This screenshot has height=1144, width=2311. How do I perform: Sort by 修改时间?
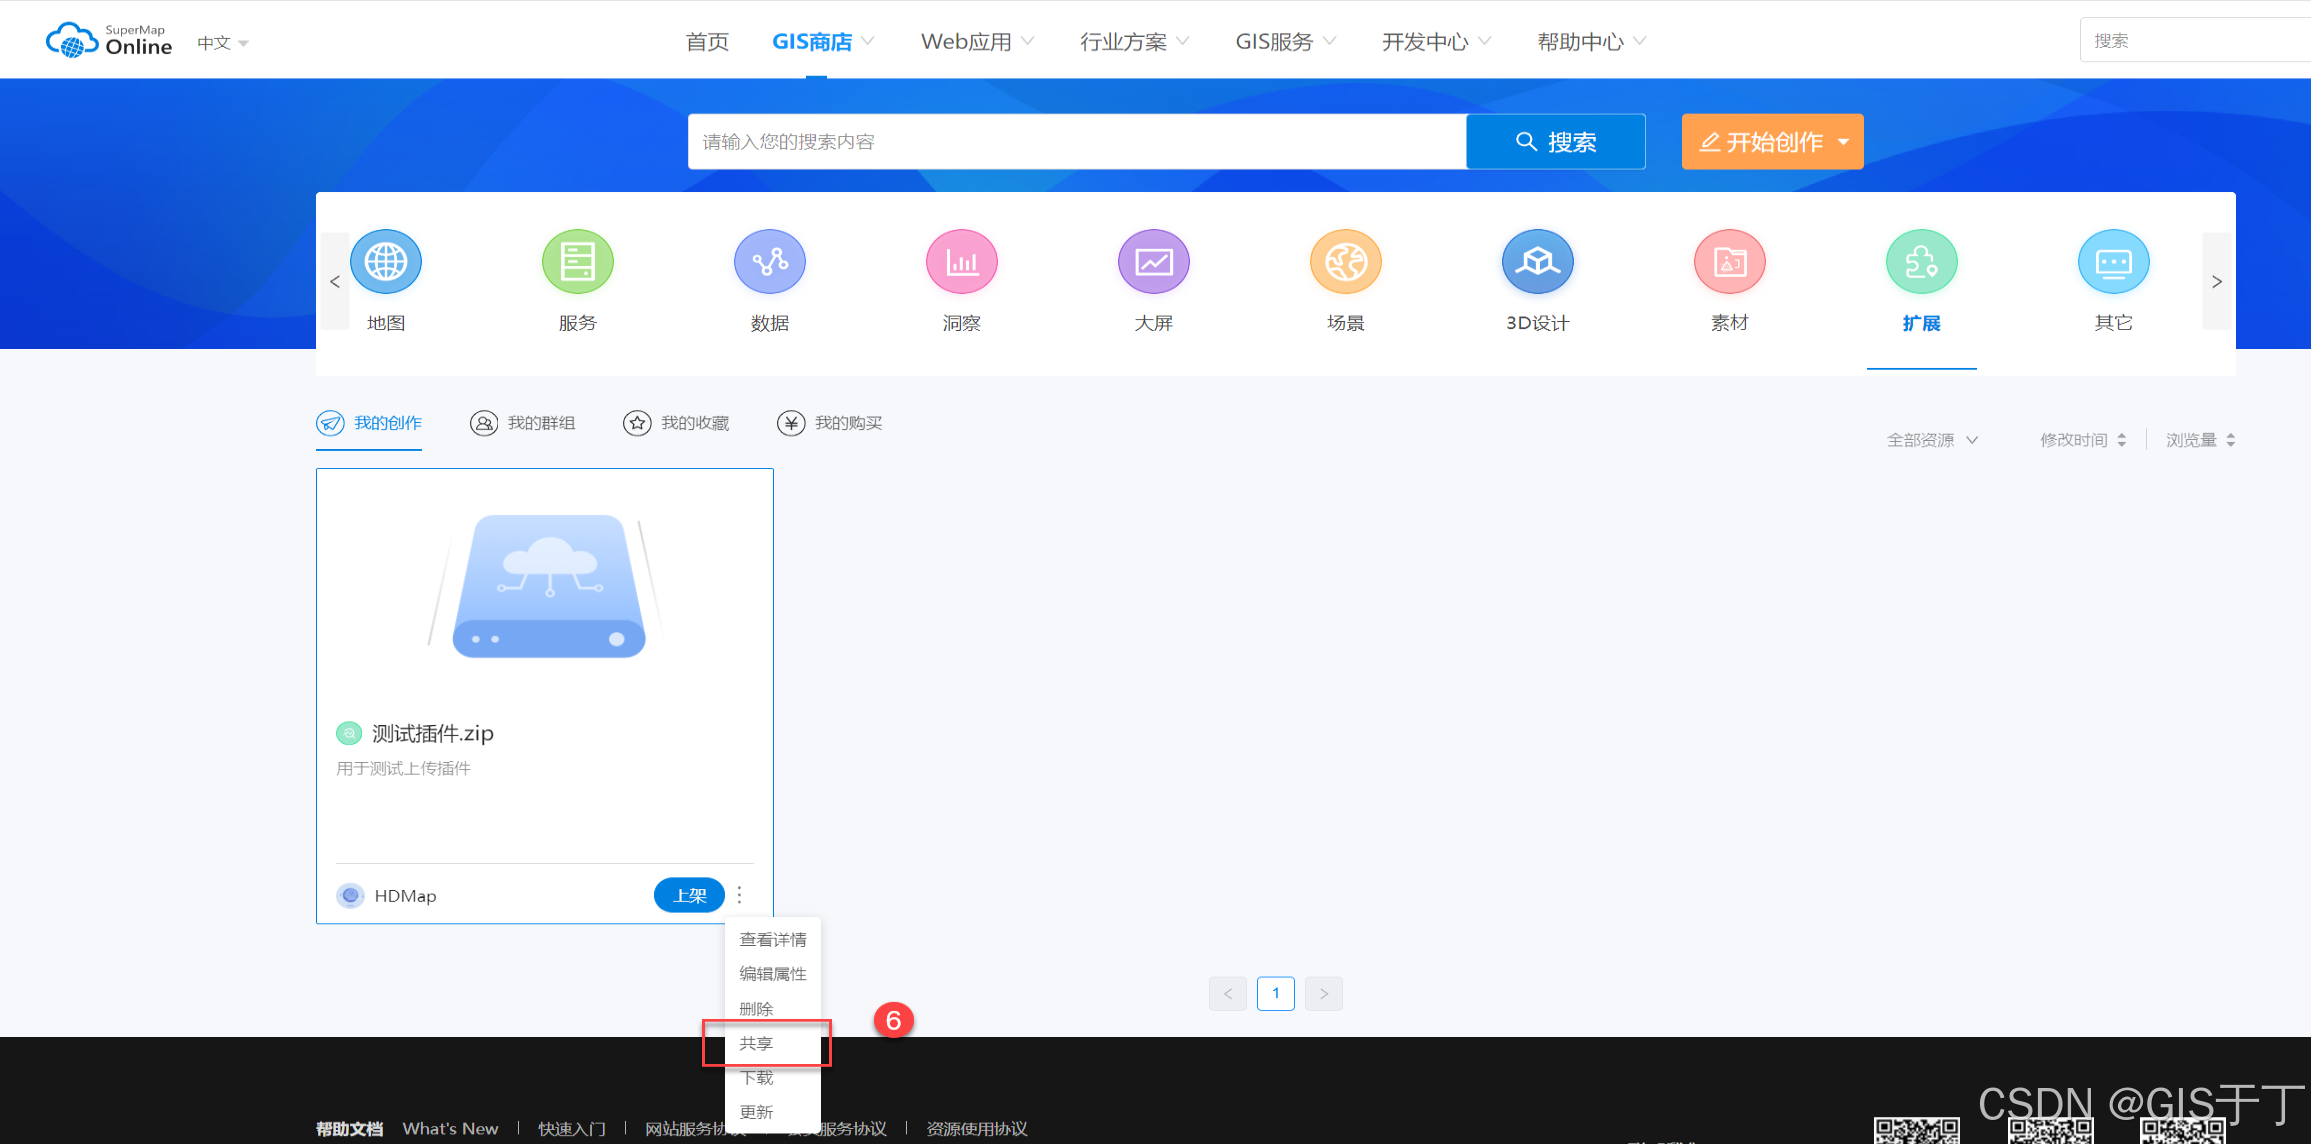2083,440
